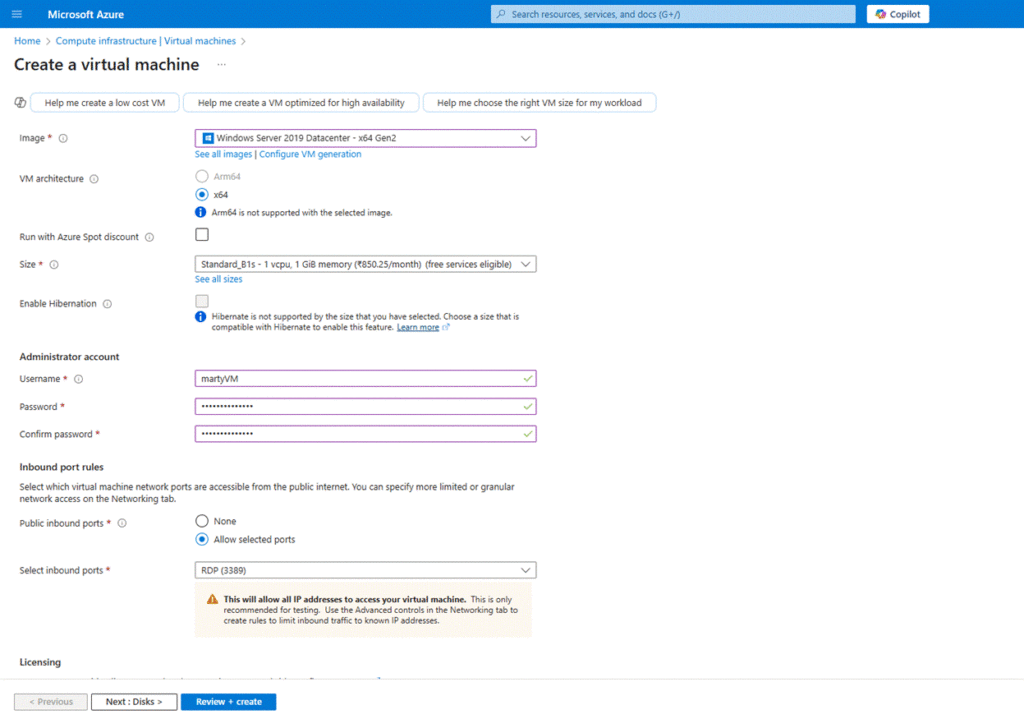1024x728 pixels.
Task: Click the Copilot button in header
Action: tap(897, 14)
